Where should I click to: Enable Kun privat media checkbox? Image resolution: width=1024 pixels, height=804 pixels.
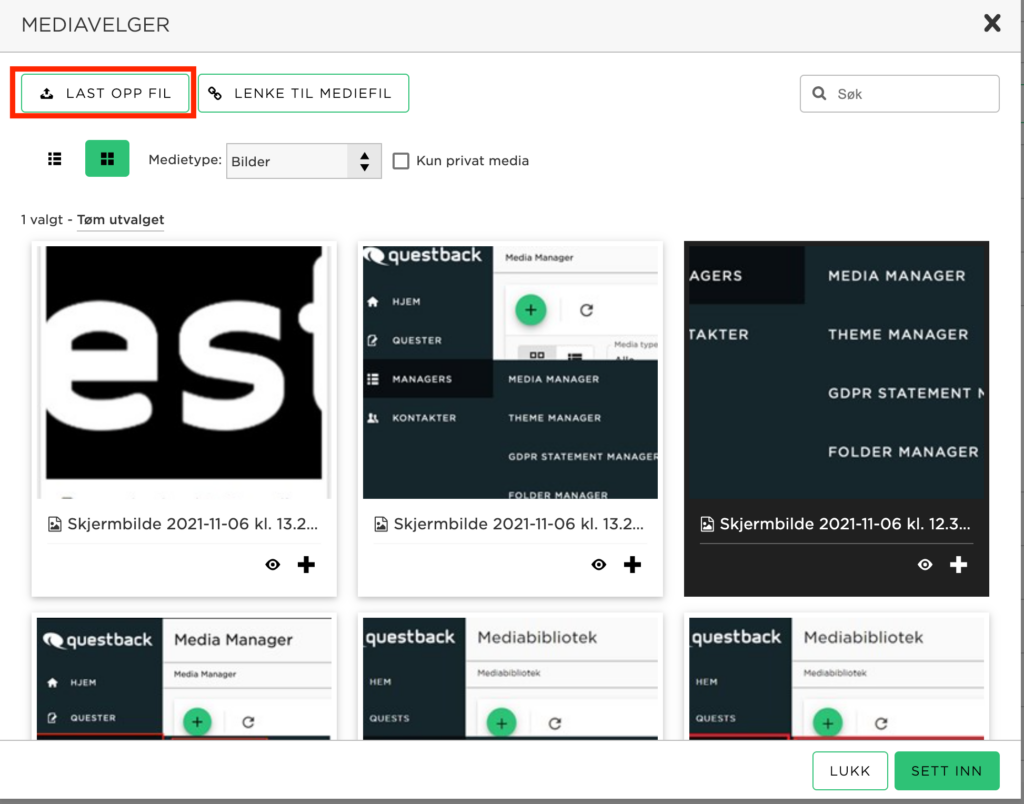click(x=401, y=161)
